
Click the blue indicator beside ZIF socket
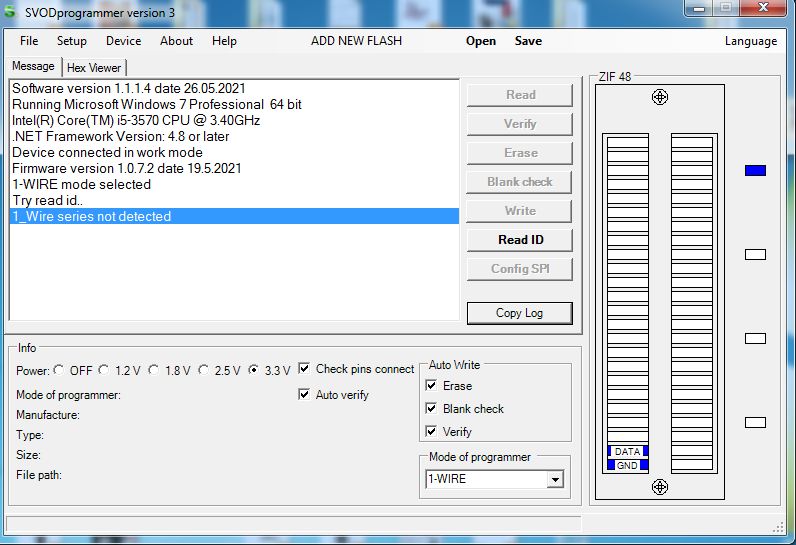coord(755,171)
